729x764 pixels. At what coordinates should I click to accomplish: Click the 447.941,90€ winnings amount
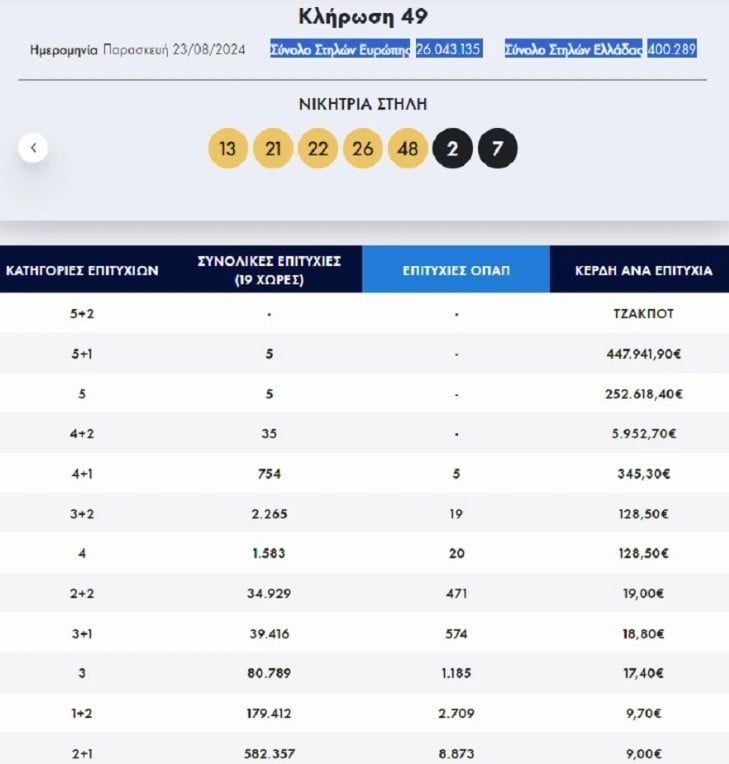pos(643,354)
